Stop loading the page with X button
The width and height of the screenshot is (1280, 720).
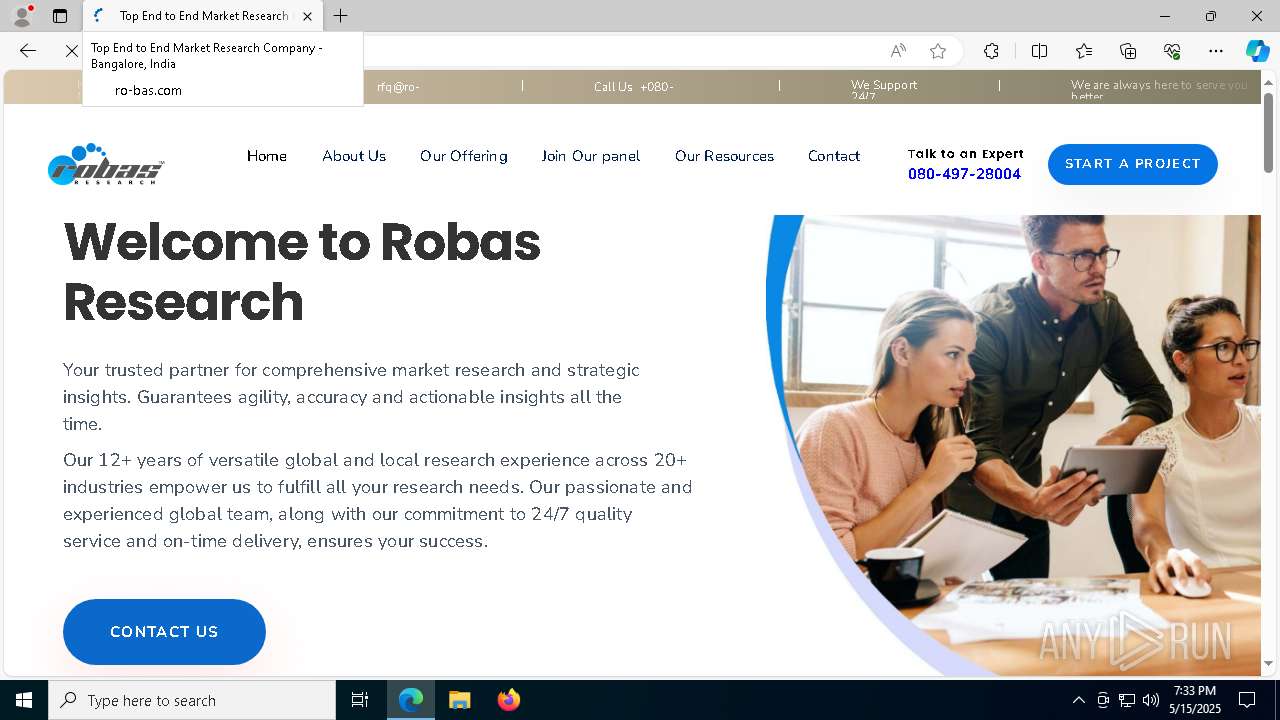click(x=71, y=51)
